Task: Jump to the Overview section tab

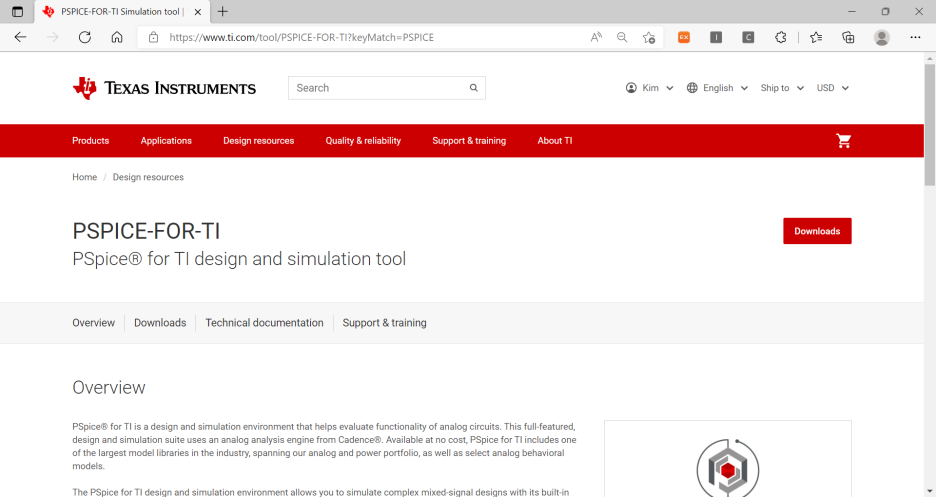Action: 93,323
